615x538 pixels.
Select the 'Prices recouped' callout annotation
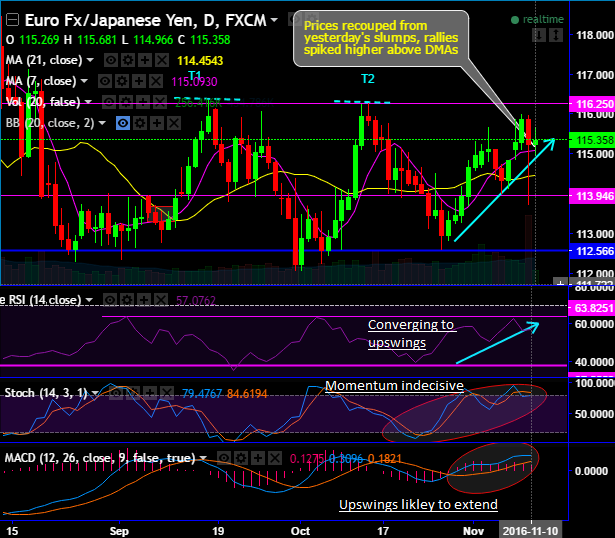(x=381, y=38)
